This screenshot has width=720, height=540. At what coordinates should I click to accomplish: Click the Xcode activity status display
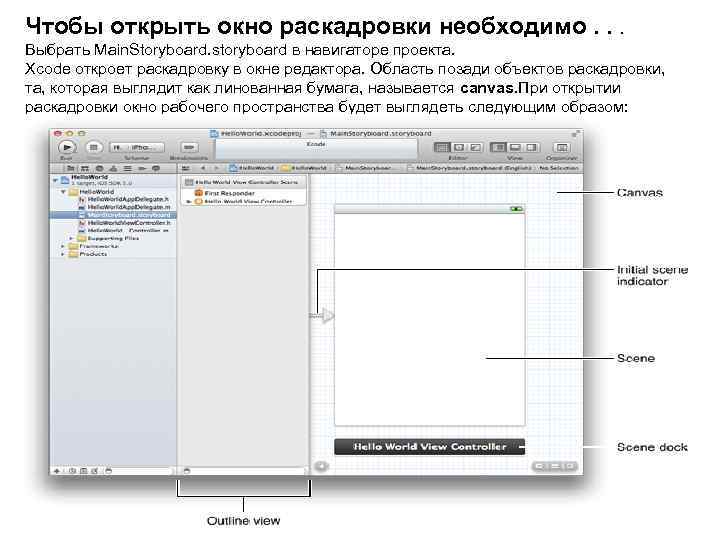pyautogui.click(x=316, y=149)
